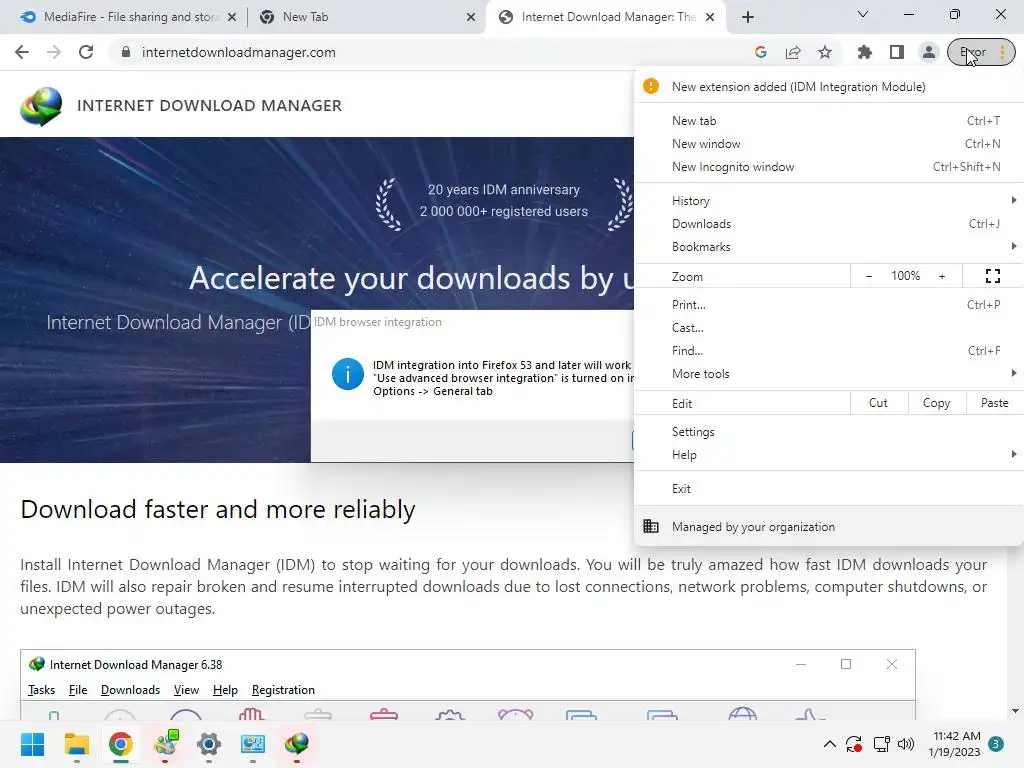The image size is (1024, 768).
Task: Switch to the New Tab tab
Action: tap(366, 17)
